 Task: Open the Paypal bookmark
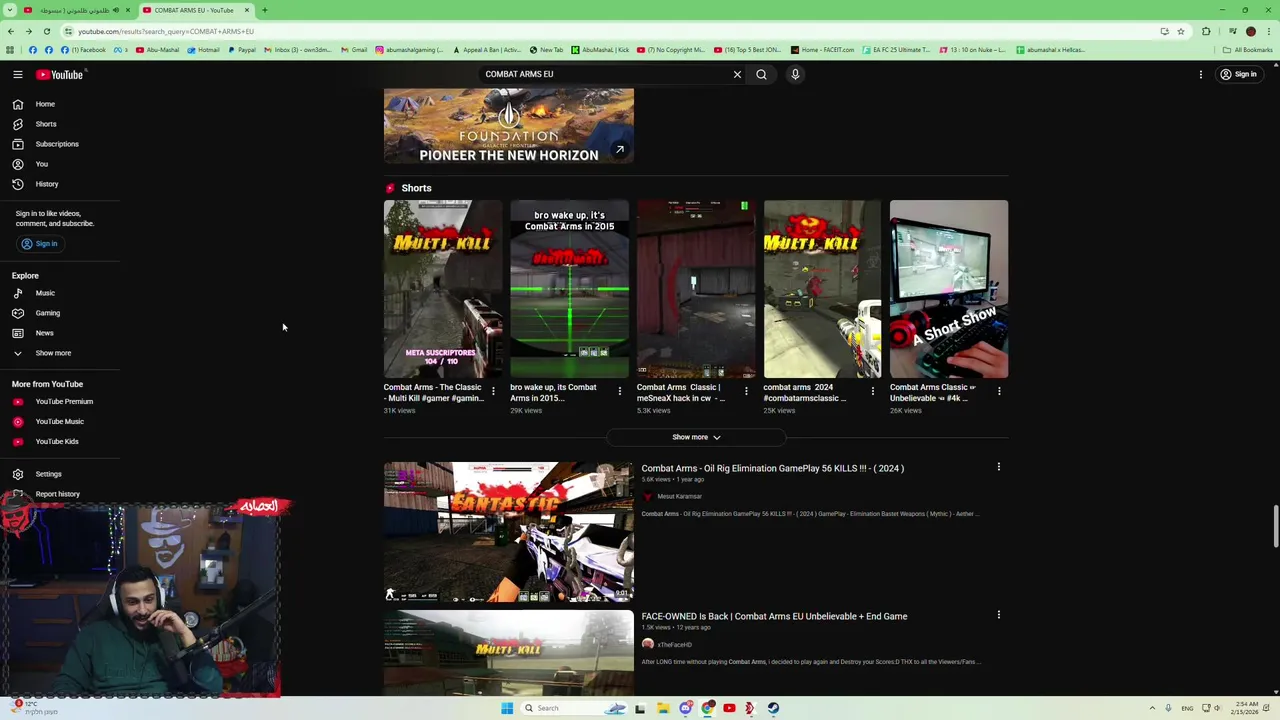[x=241, y=50]
